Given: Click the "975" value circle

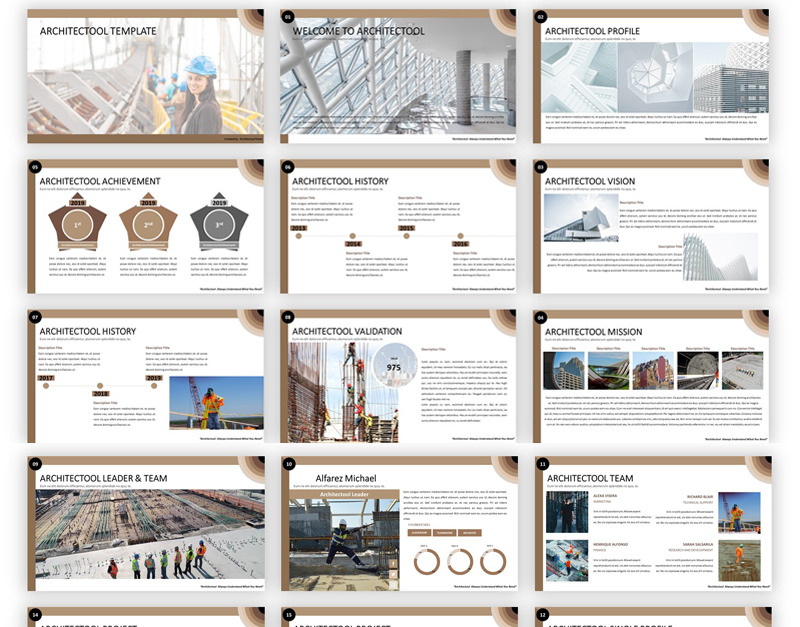Looking at the screenshot, I should tap(394, 365).
